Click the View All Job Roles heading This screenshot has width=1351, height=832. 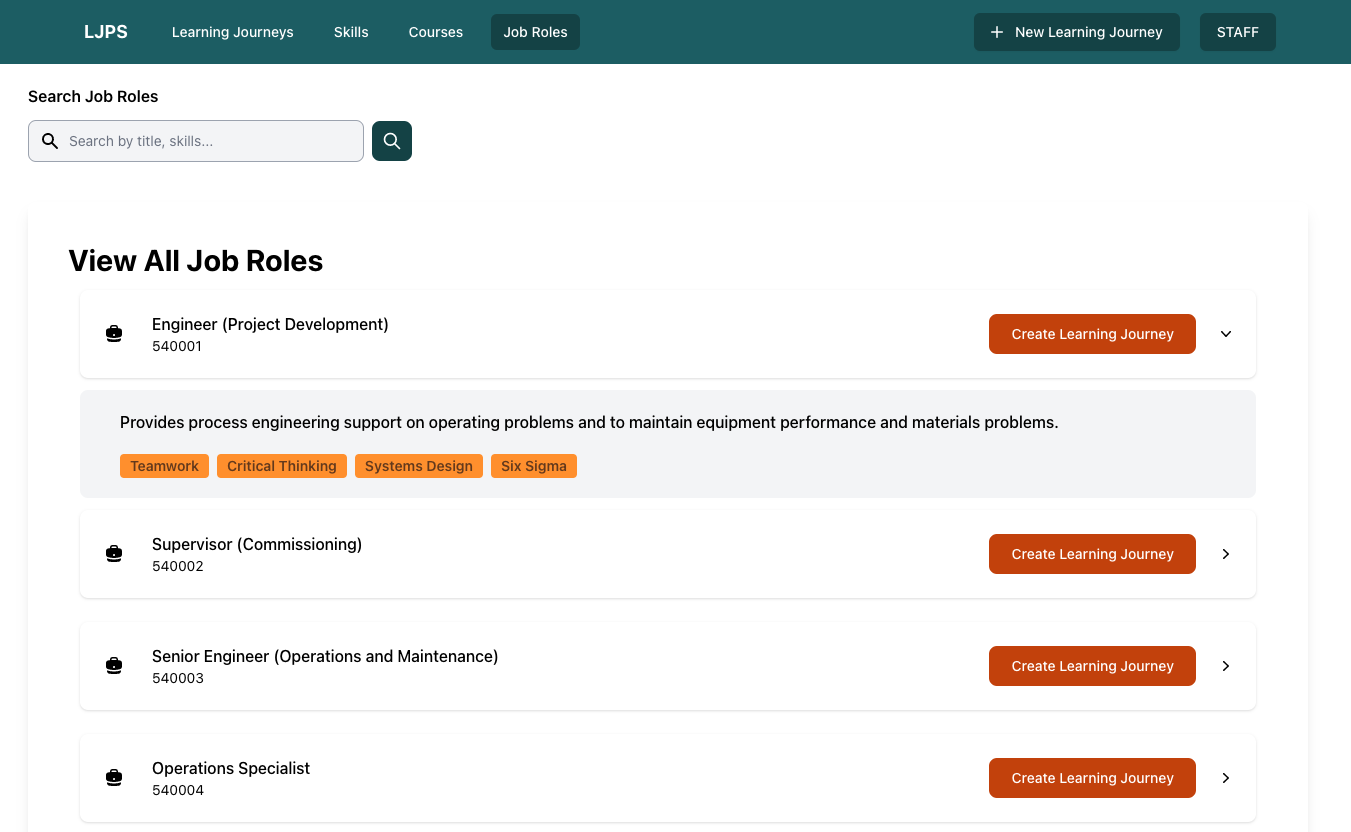pyautogui.click(x=196, y=261)
